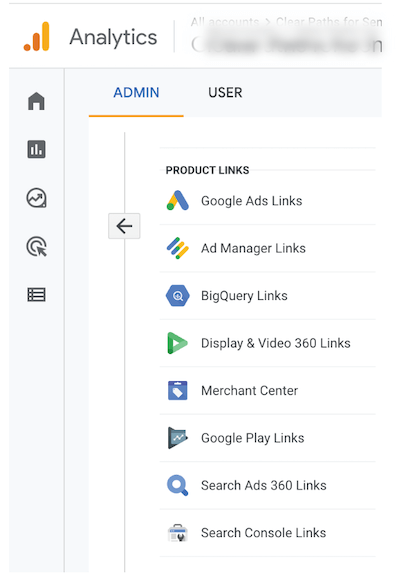The height and width of the screenshot is (573, 400).
Task: Open Home from the left sidebar
Action: tap(36, 101)
